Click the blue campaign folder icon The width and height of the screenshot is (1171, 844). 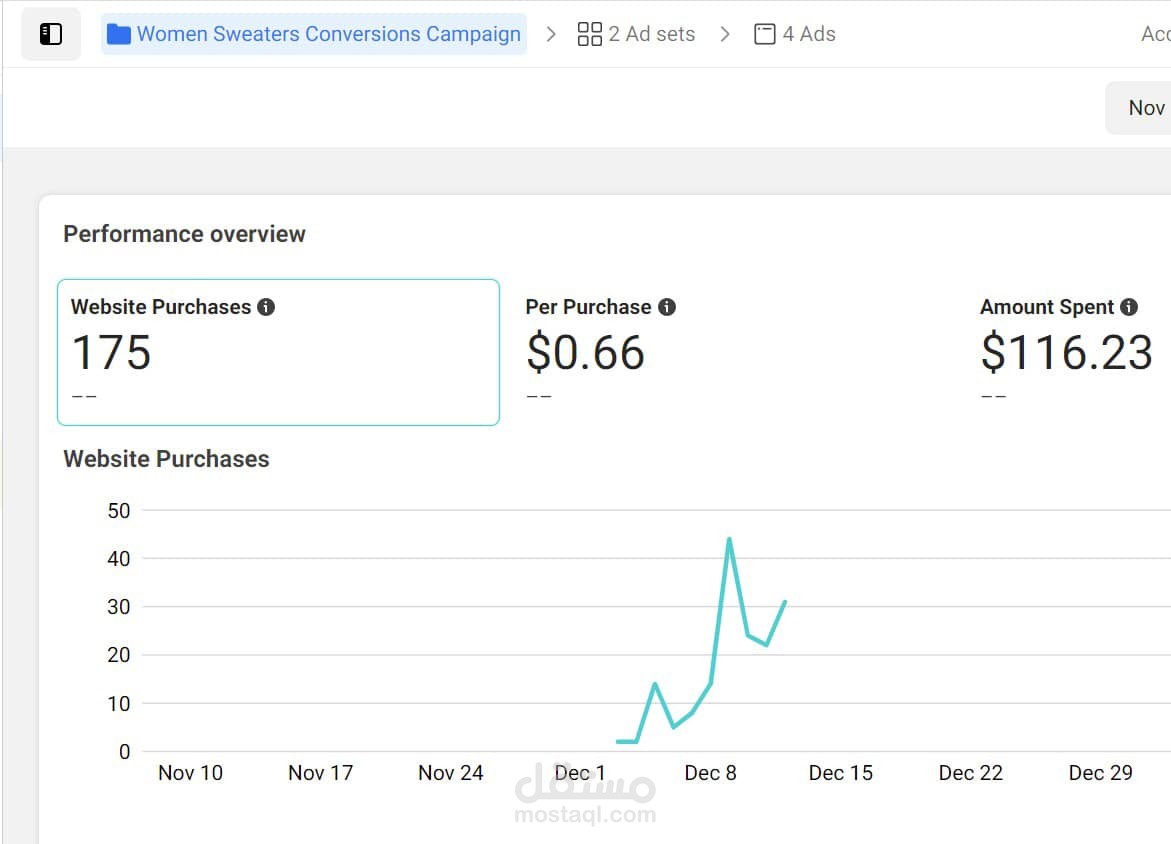[119, 34]
